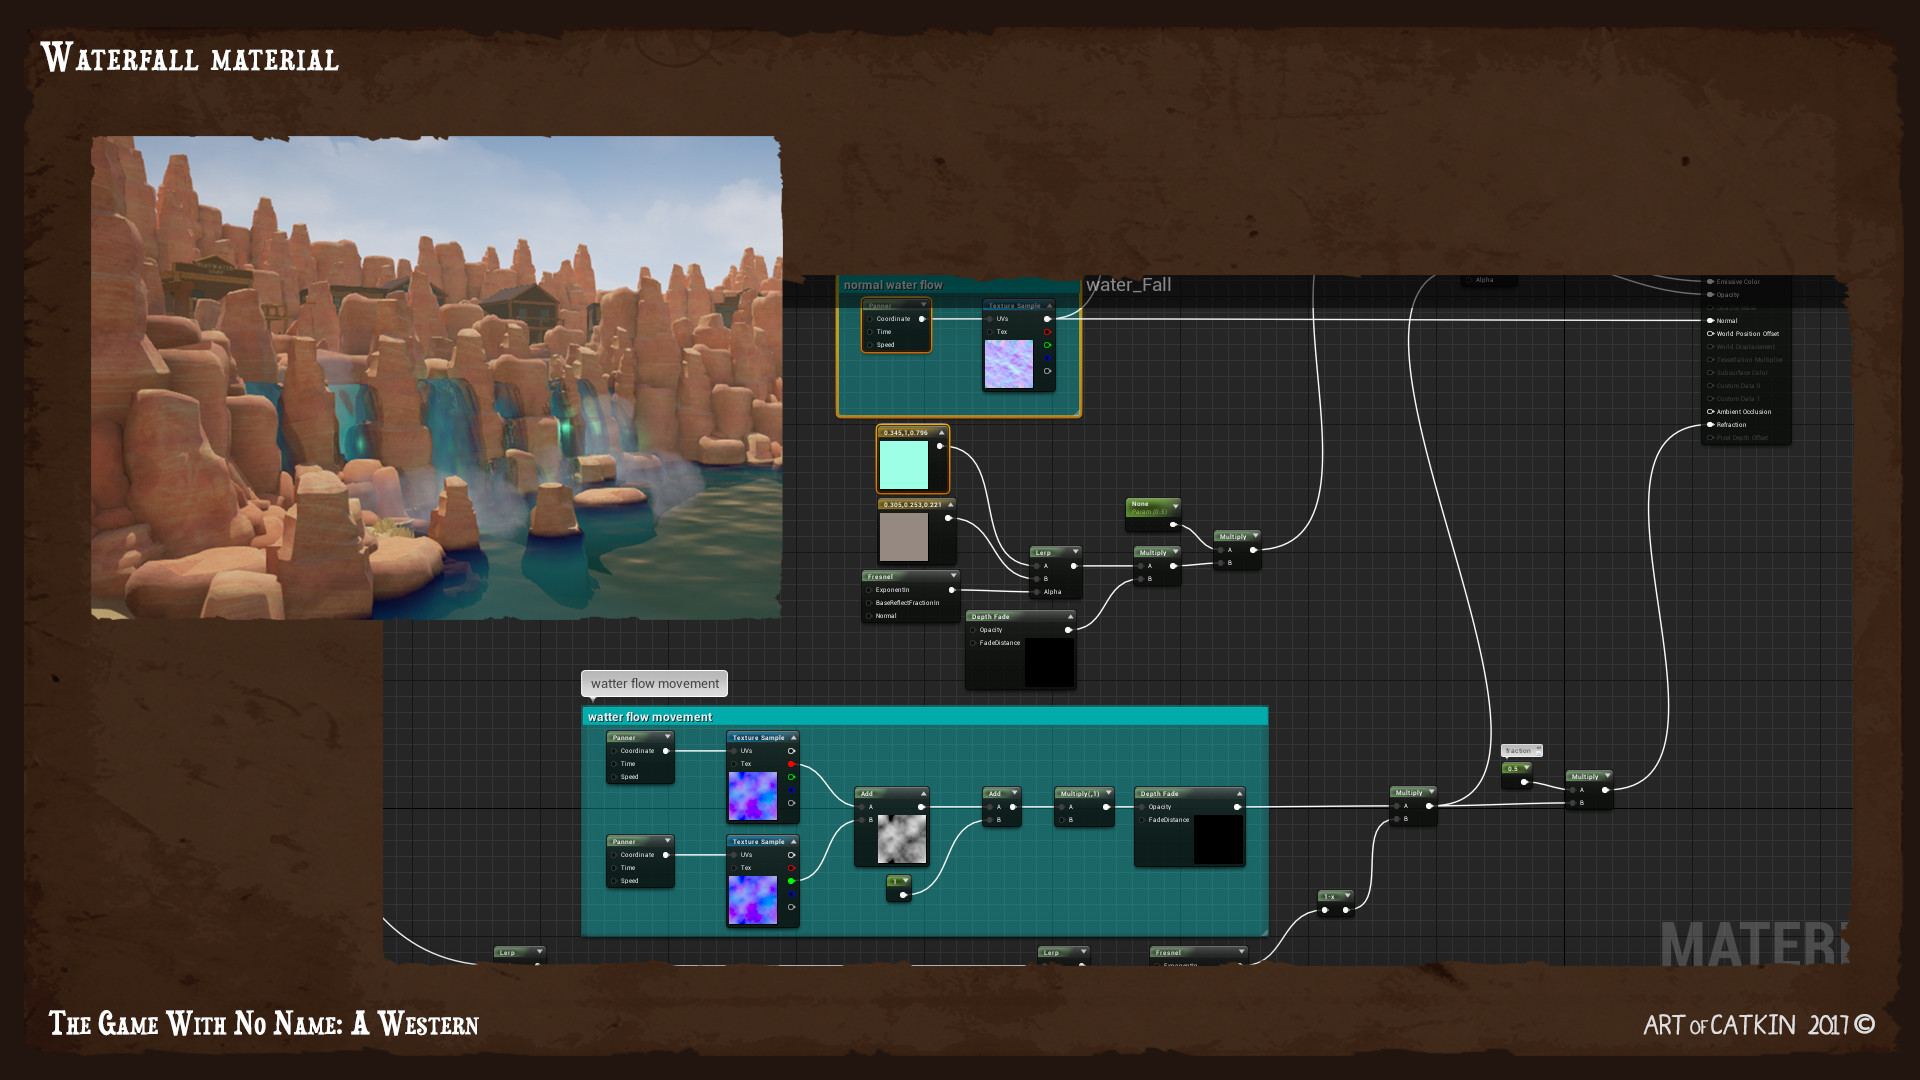Click the Fresnel node's ExponentIn input pin
The width and height of the screenshot is (1920, 1080).
click(869, 590)
